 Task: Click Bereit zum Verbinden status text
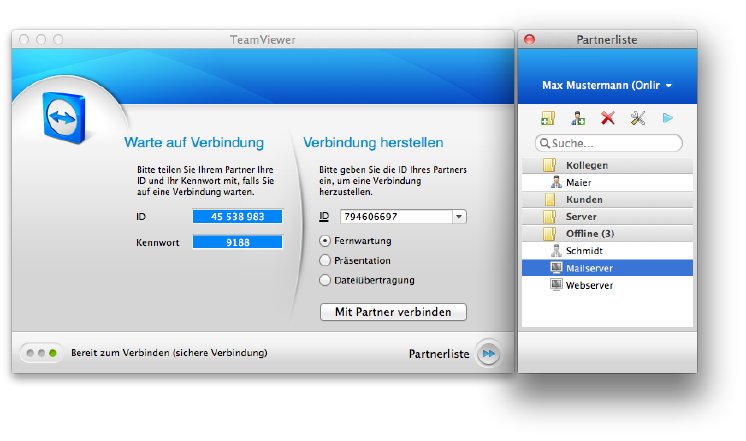click(169, 353)
